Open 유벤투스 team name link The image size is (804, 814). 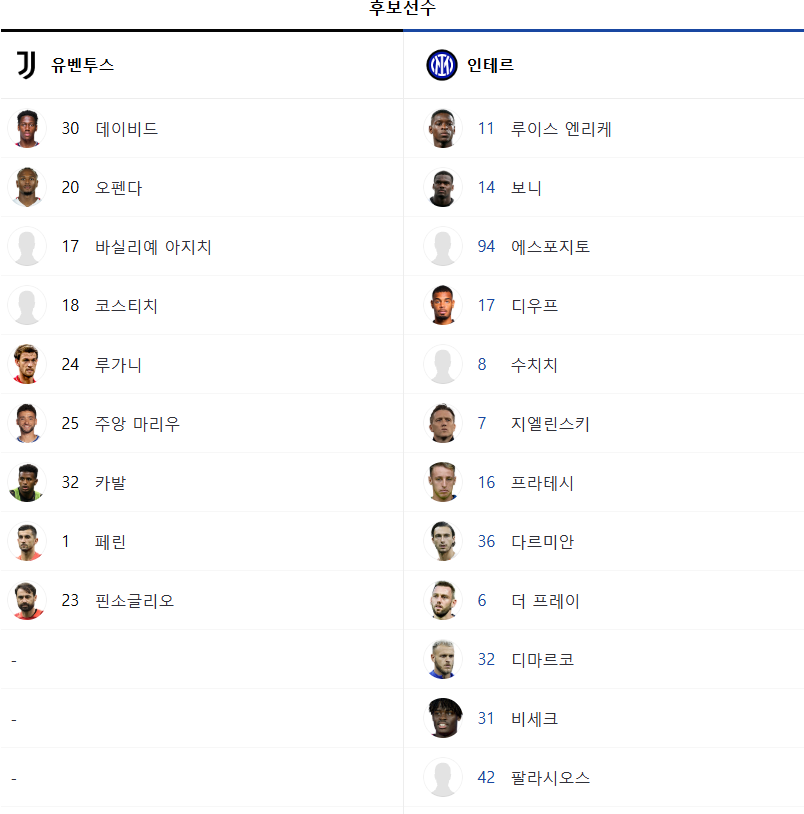tap(83, 65)
